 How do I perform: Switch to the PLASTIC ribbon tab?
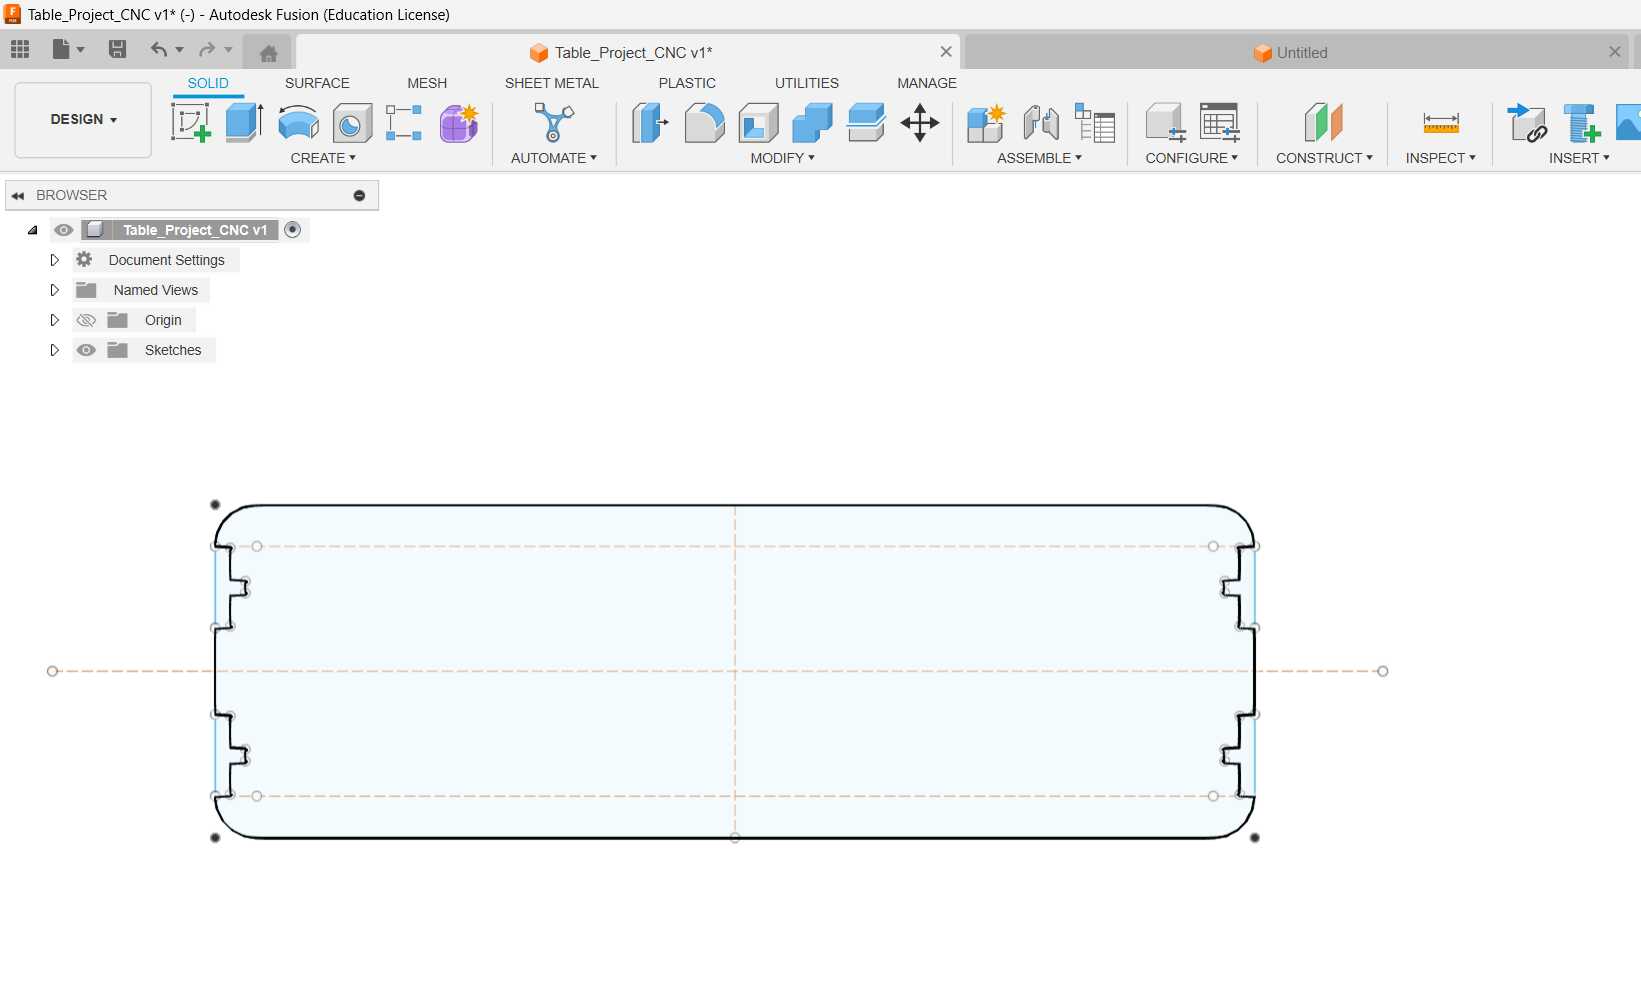[687, 83]
